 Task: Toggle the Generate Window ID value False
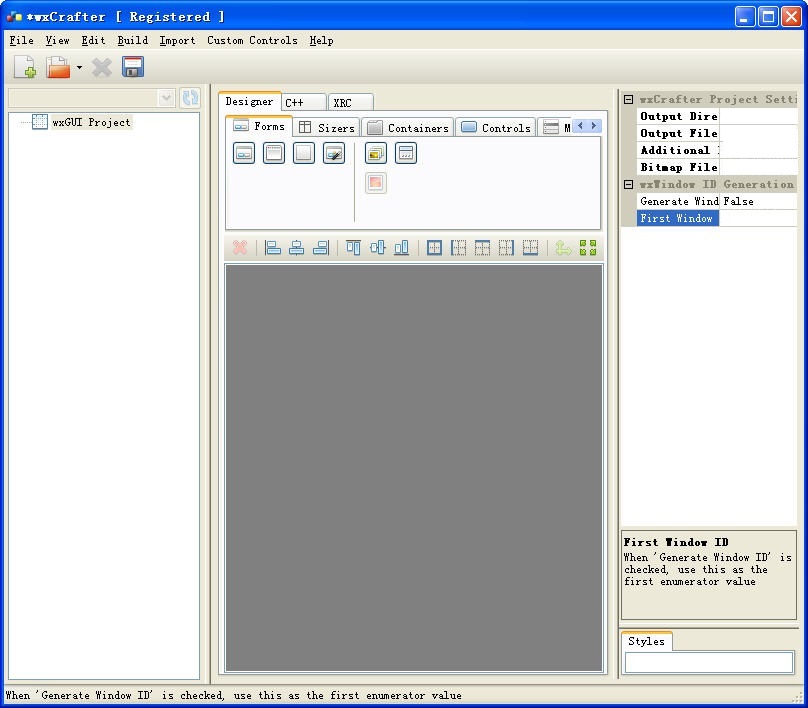(758, 202)
